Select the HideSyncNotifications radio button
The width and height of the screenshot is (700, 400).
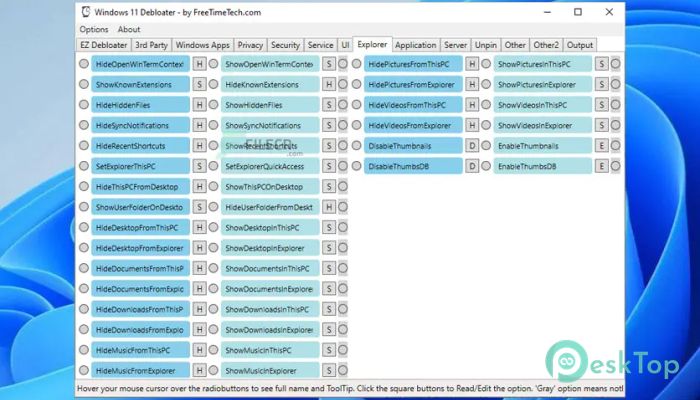coord(84,125)
